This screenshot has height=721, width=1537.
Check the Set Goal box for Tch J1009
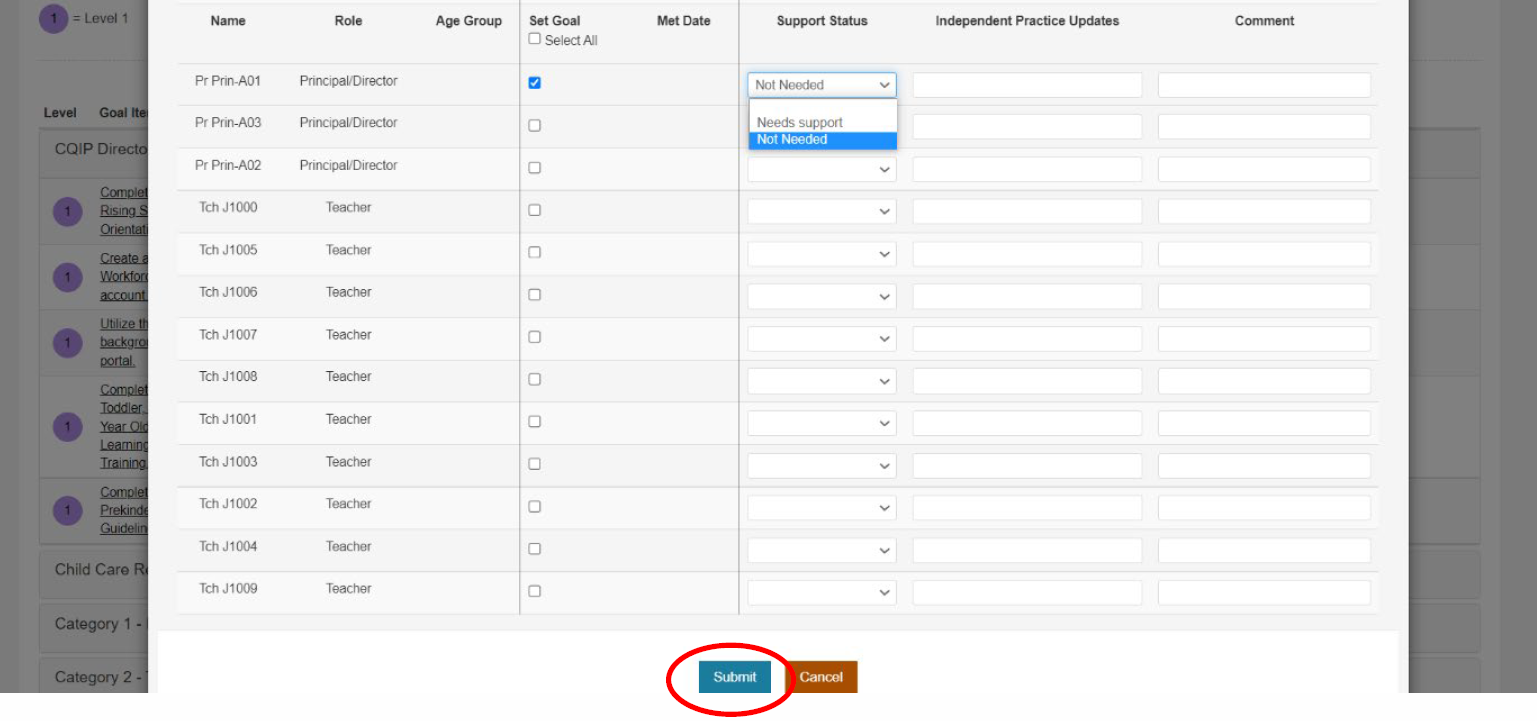(534, 591)
